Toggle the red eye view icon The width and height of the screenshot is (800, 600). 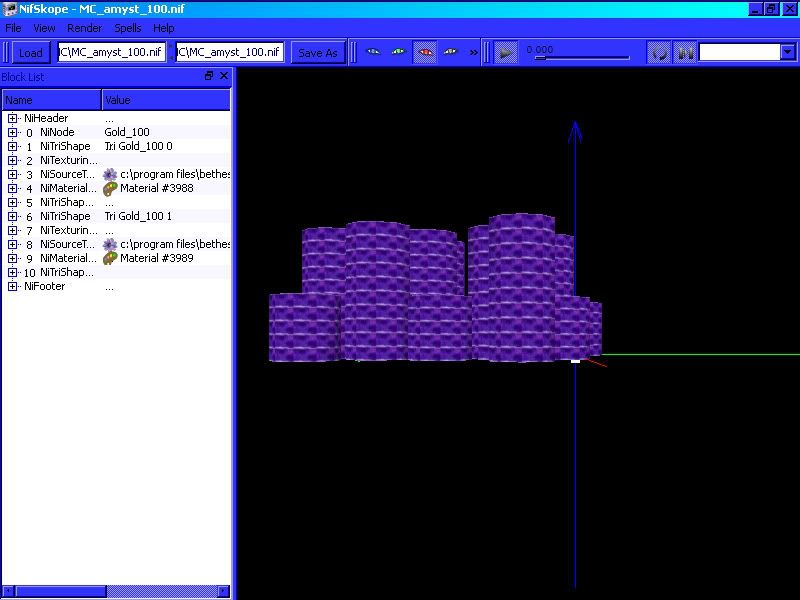425,52
